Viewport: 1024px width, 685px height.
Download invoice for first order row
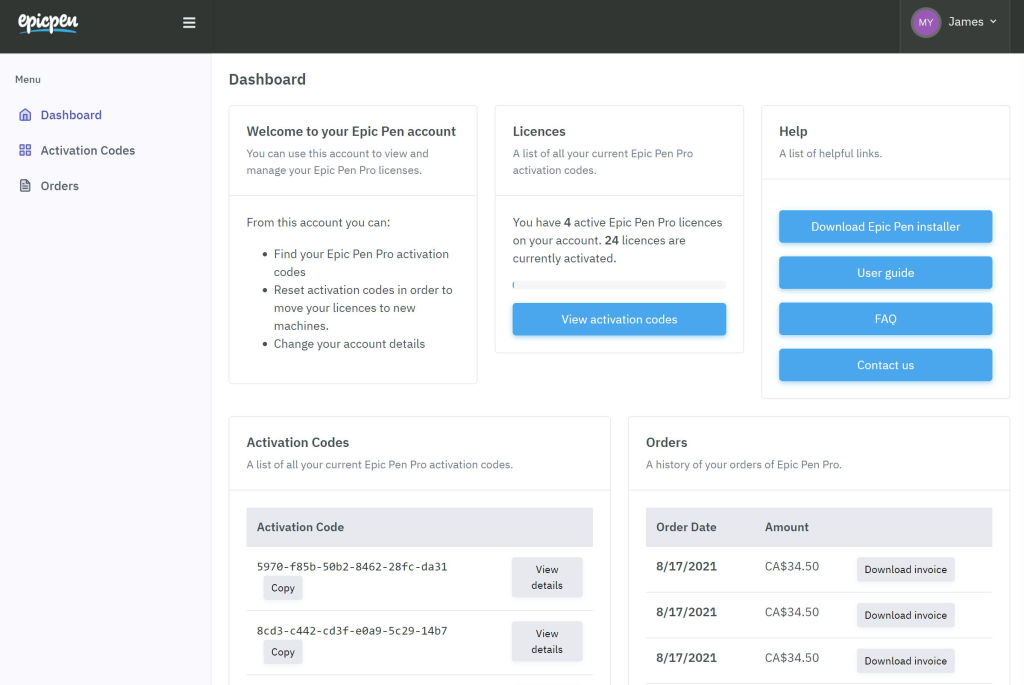coord(905,569)
